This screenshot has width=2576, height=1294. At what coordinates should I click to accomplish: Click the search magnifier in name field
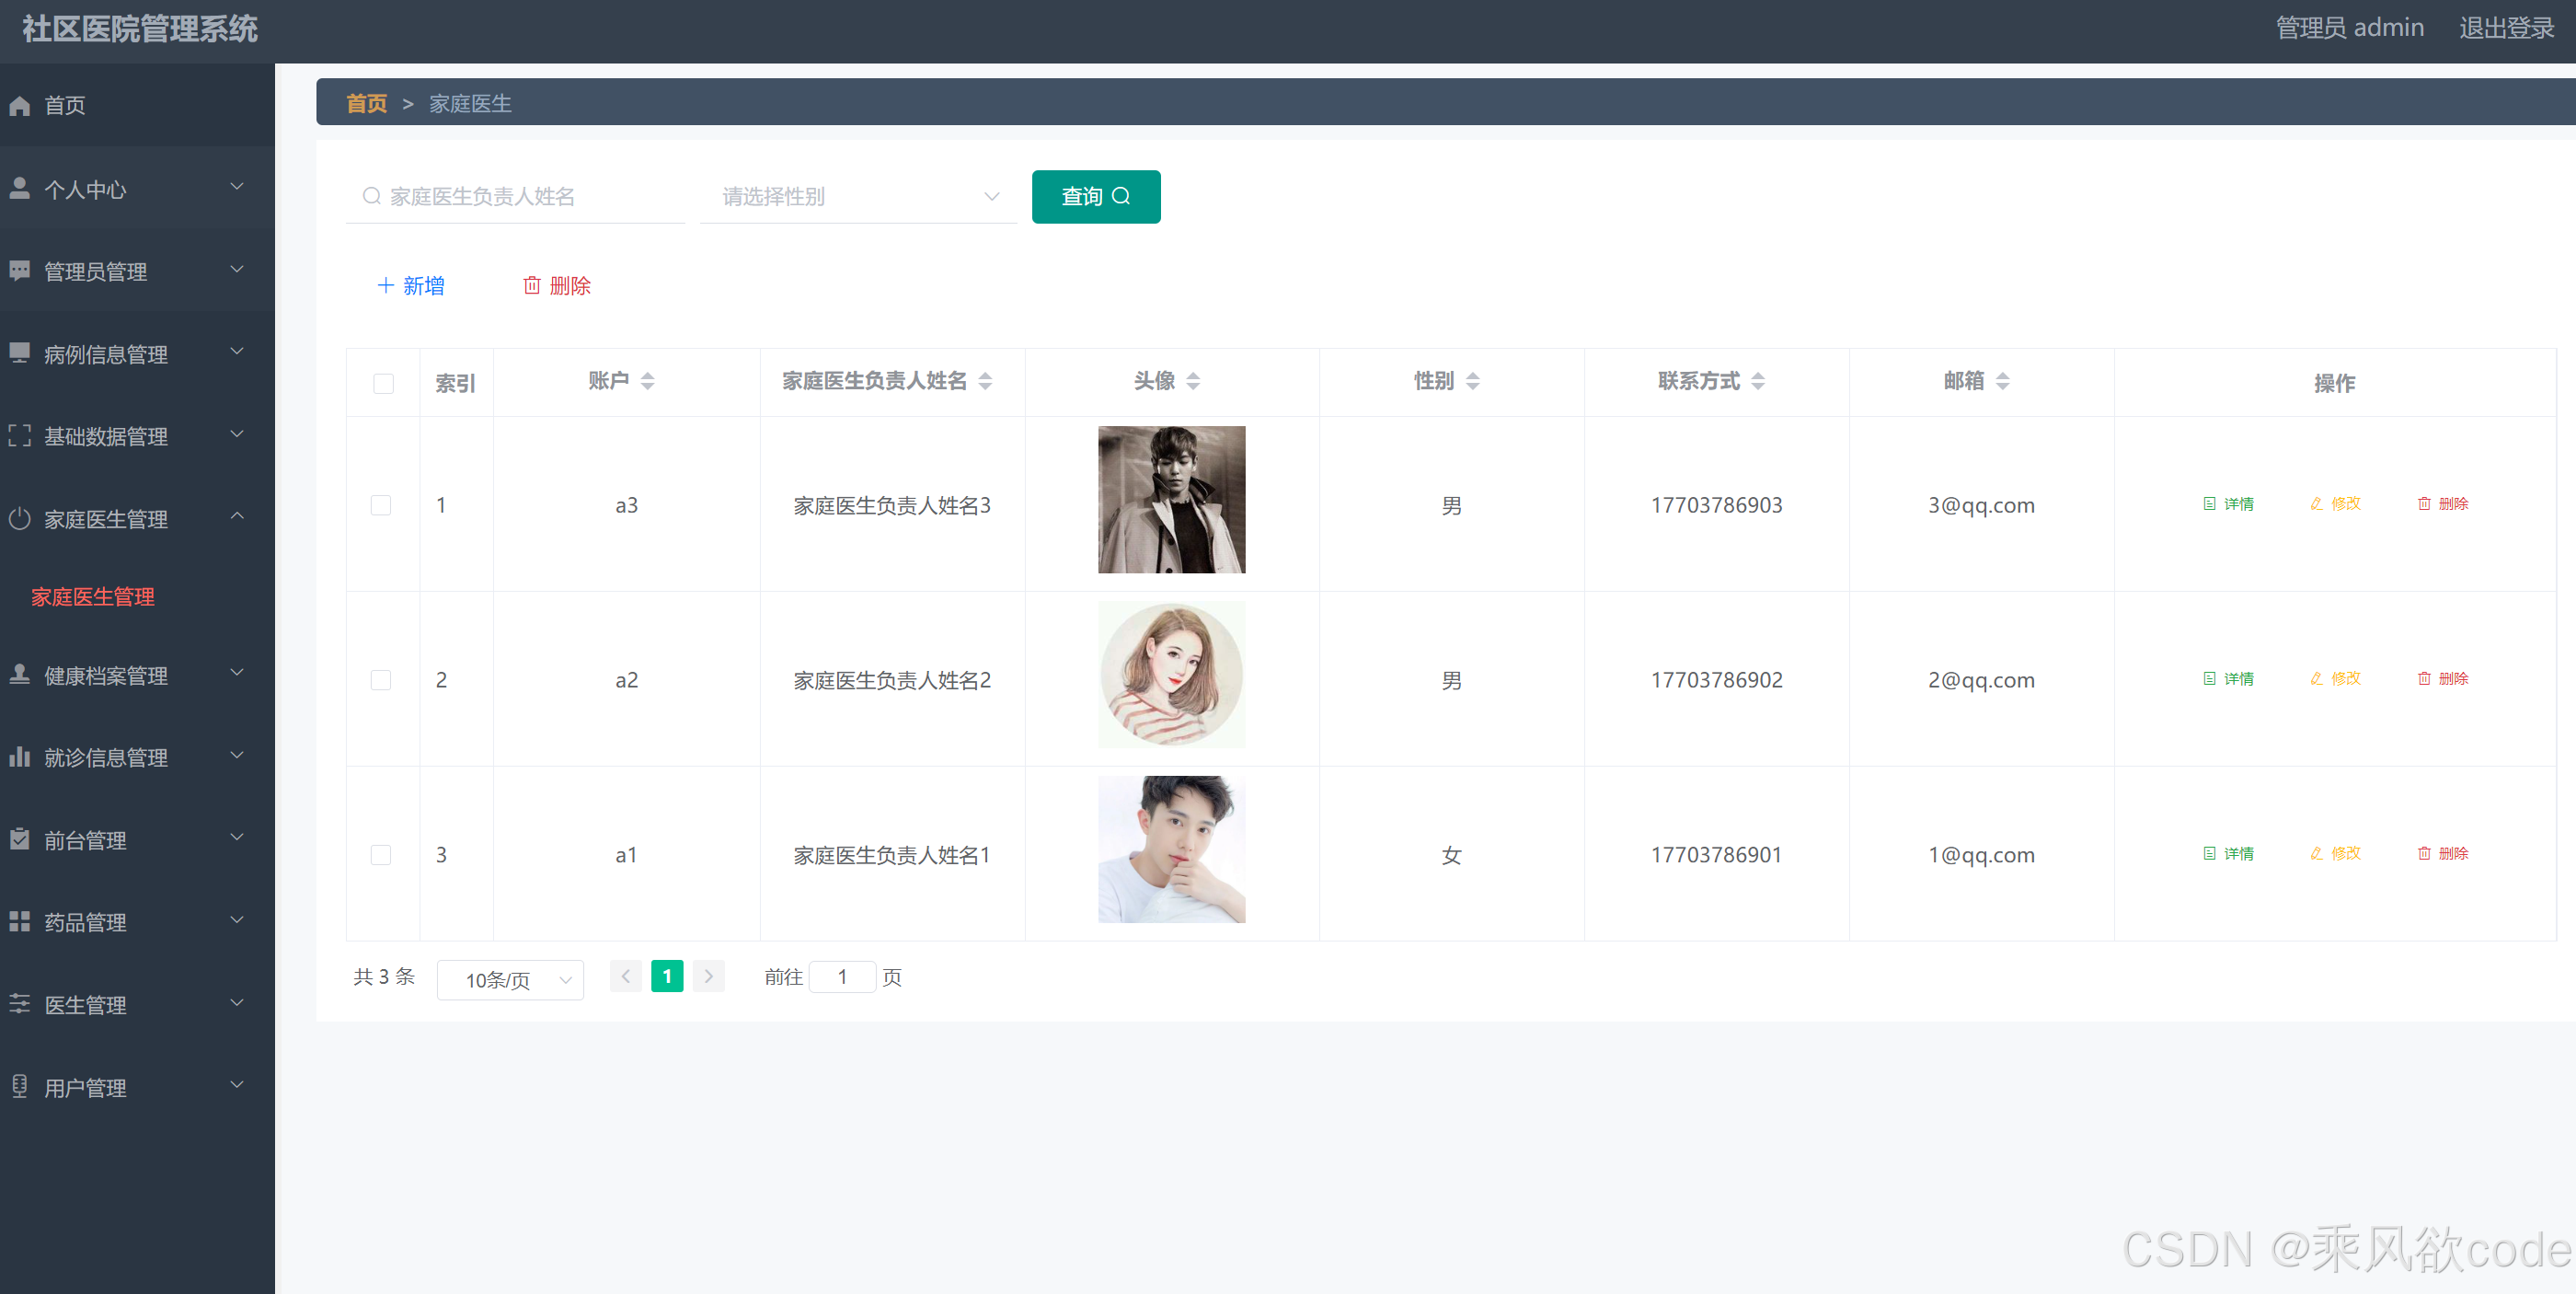[372, 196]
